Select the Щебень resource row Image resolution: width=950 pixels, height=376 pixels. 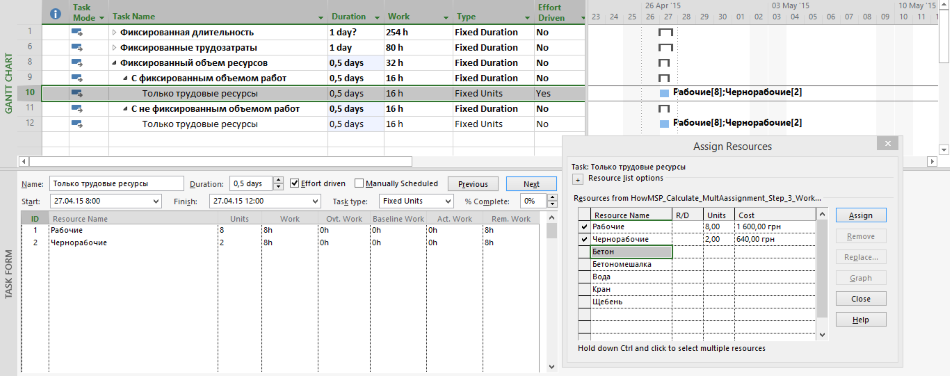697,302
